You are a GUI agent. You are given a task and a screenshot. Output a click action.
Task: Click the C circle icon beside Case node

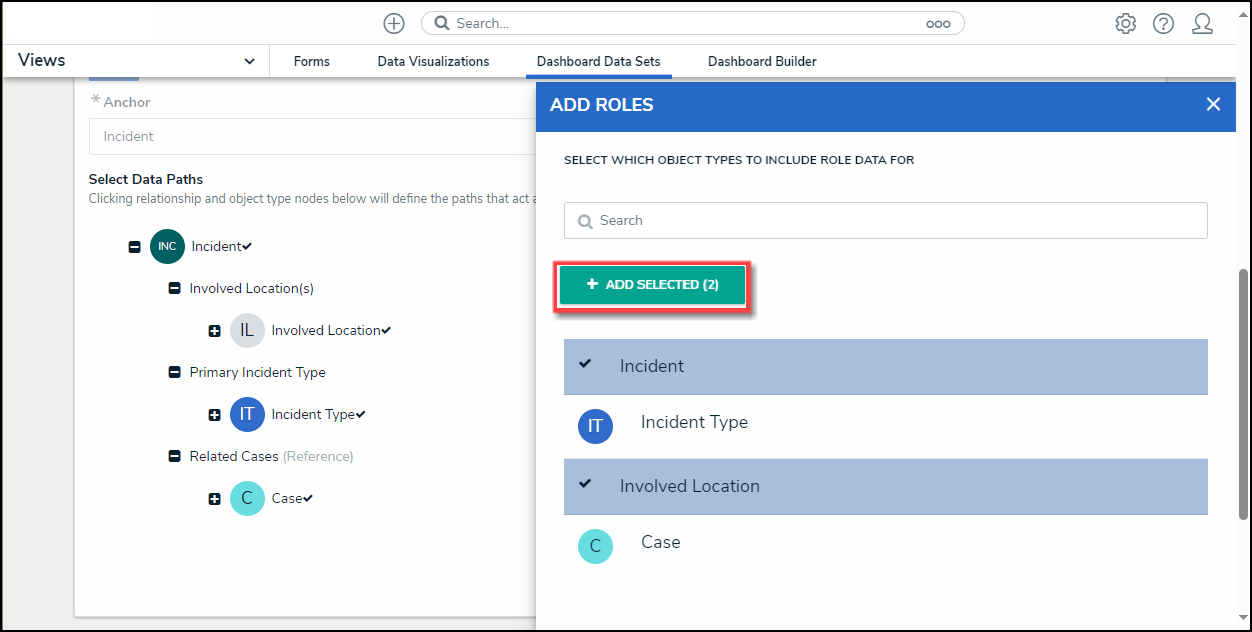(247, 498)
